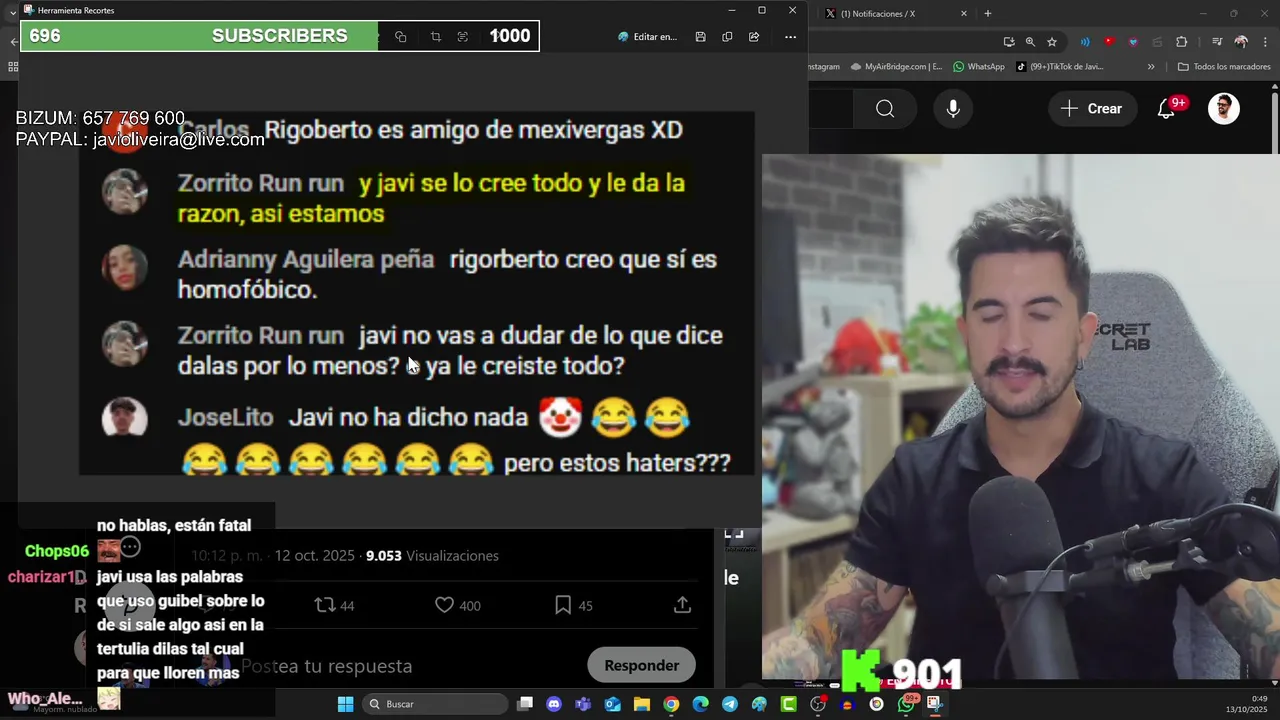Click the Crear button
Screen dimensions: 1280x720
point(1092,108)
